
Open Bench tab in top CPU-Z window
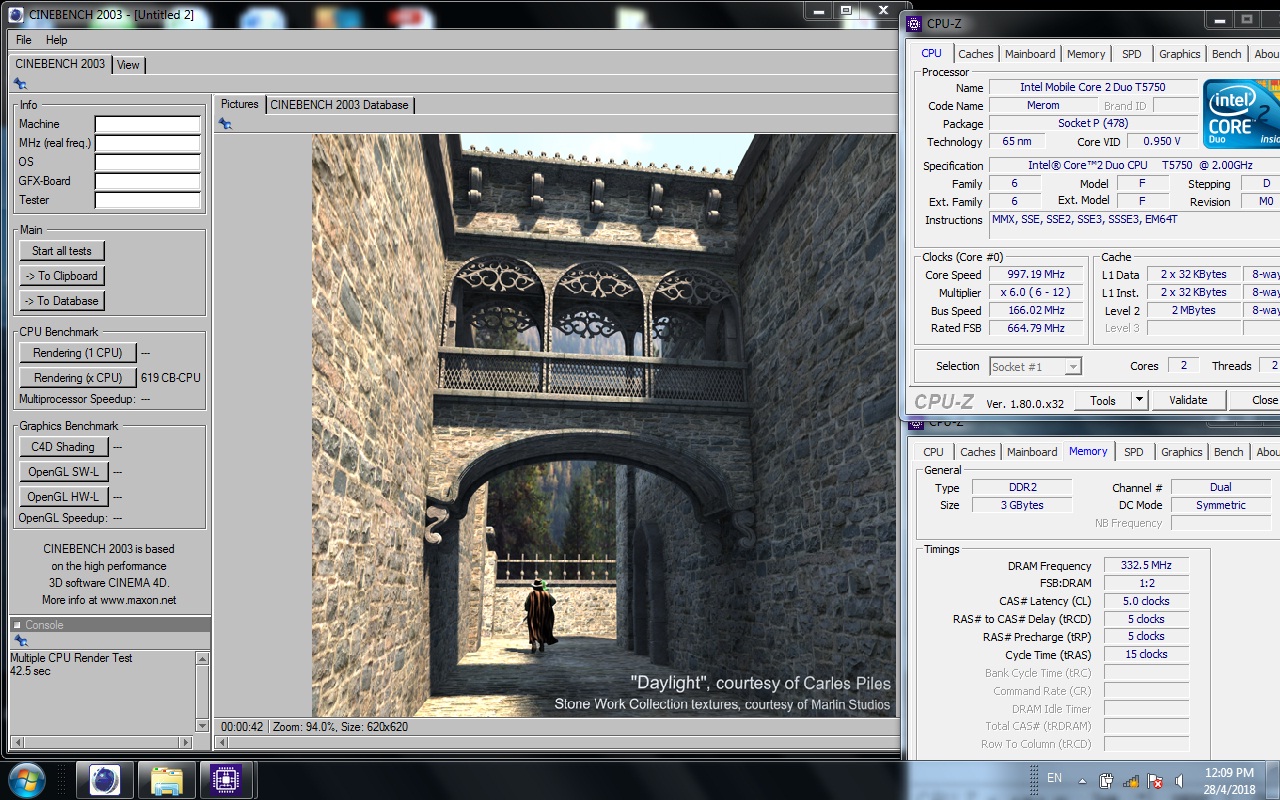1226,54
